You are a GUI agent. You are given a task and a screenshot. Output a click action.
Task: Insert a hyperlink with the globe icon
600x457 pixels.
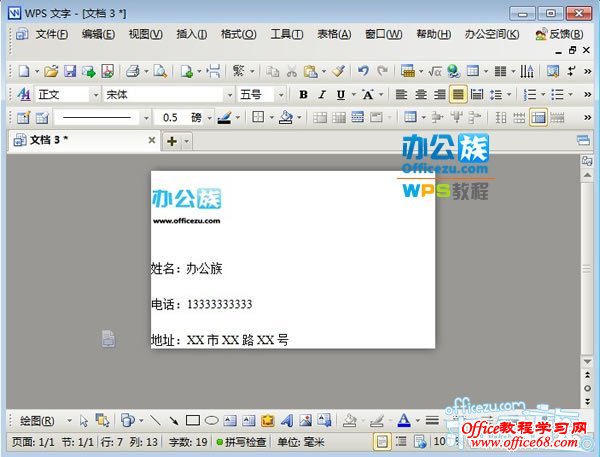click(453, 71)
